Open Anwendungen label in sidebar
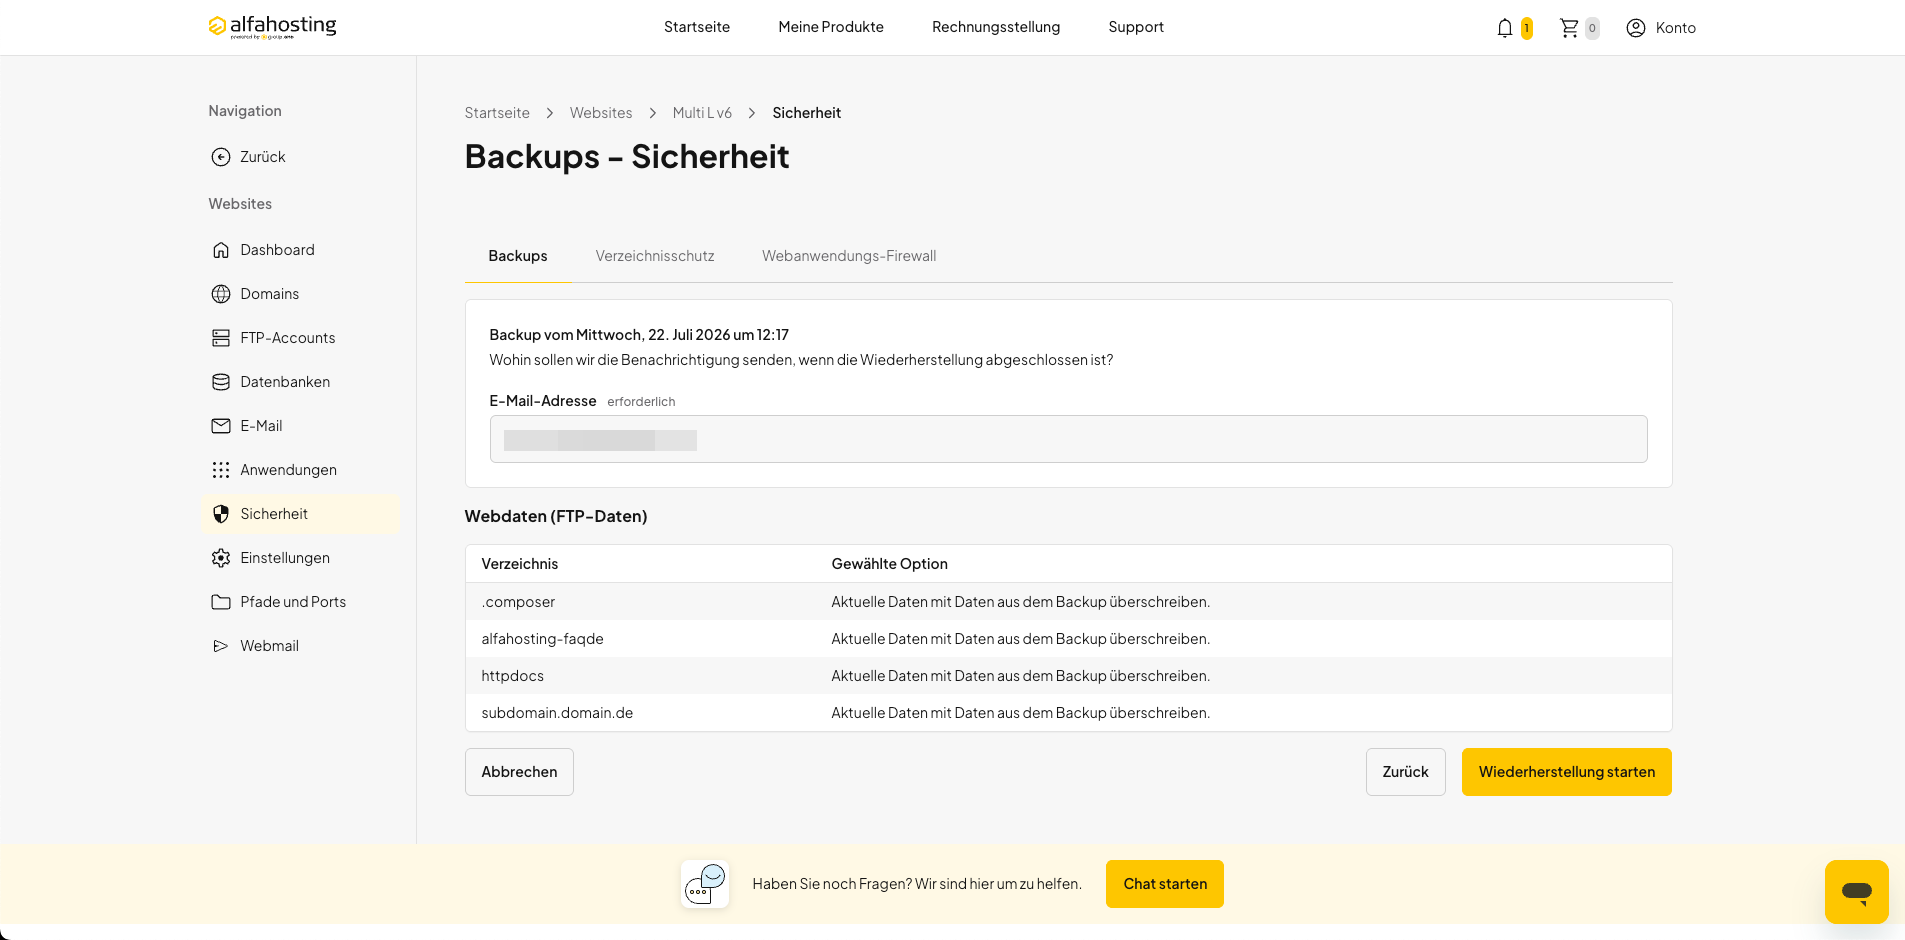The width and height of the screenshot is (1905, 940). [x=288, y=470]
